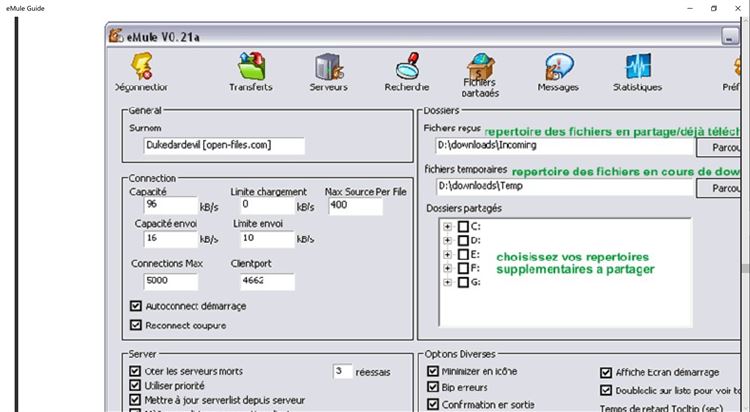Open the Recherche magnifier icon
The image size is (750, 412).
[408, 66]
